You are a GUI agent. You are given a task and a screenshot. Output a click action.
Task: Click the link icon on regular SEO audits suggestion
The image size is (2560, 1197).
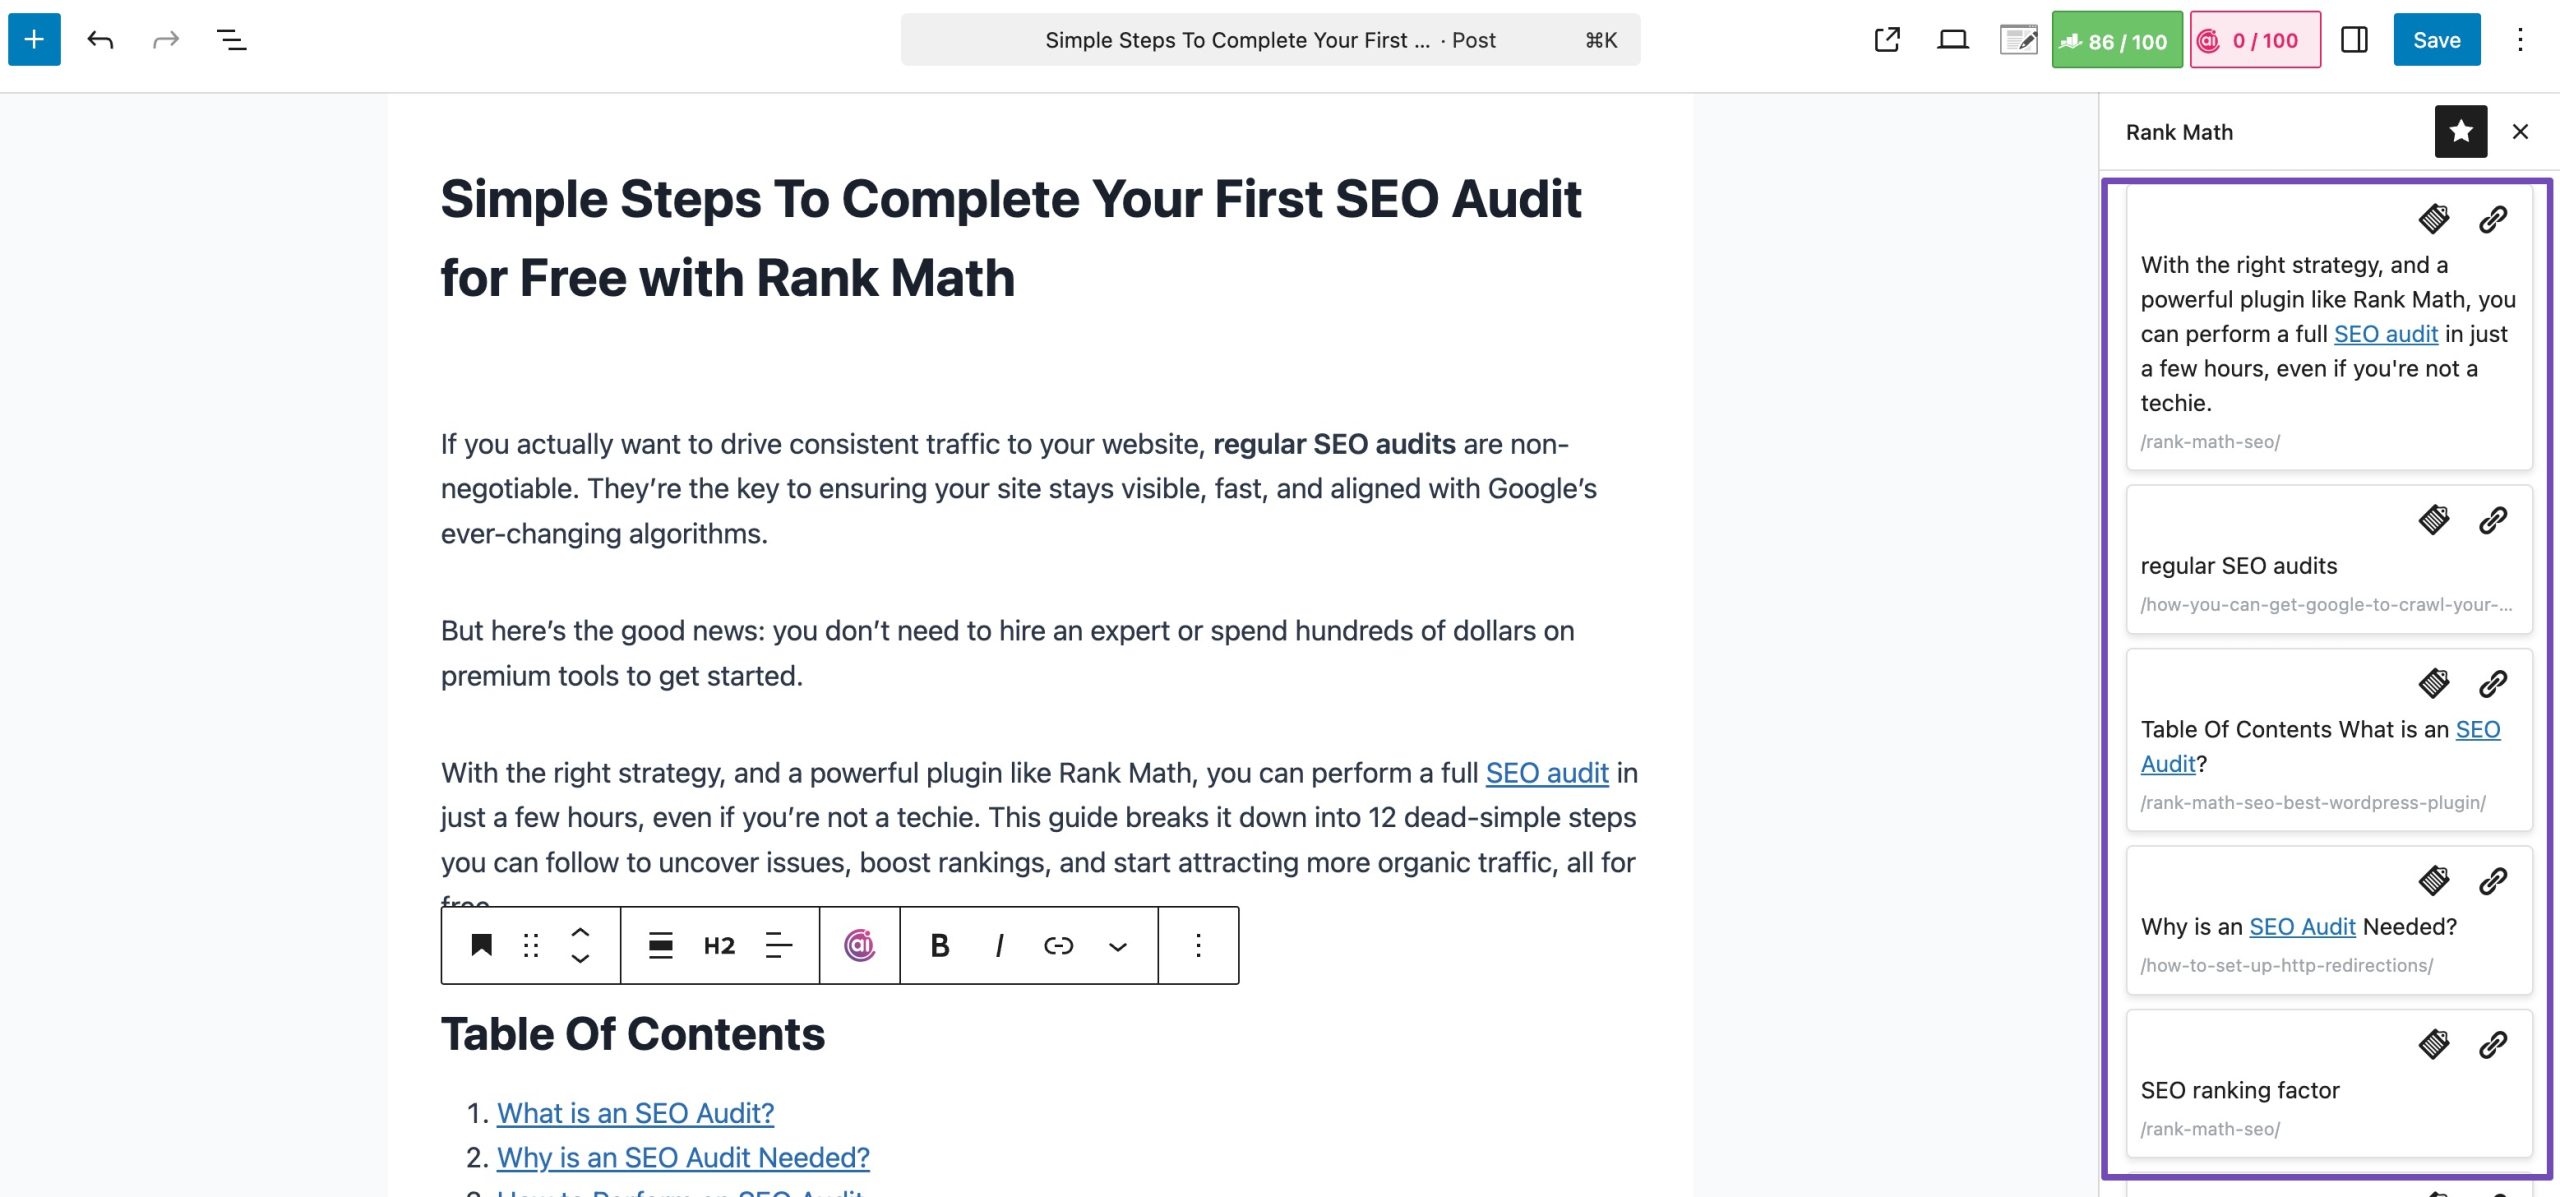2492,519
